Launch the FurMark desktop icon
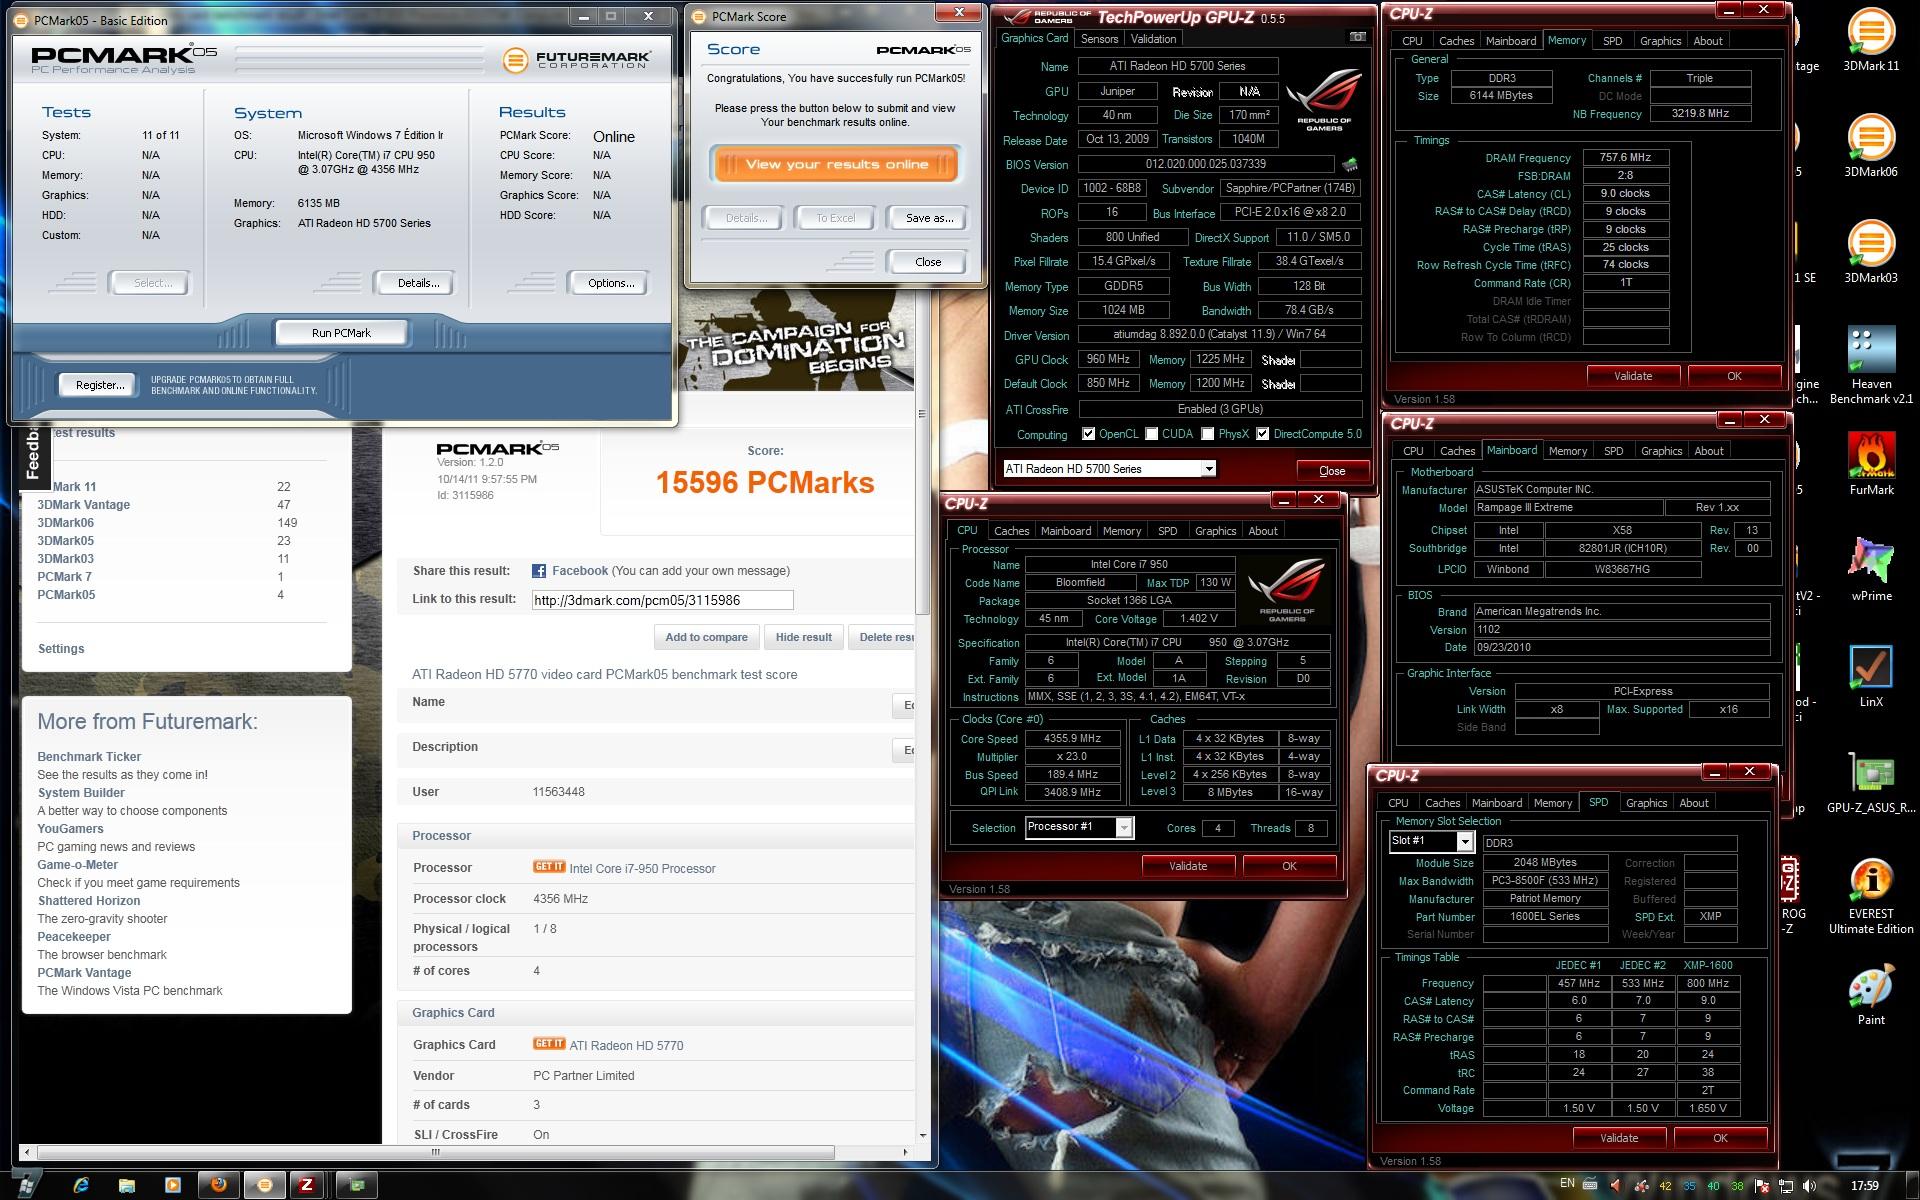This screenshot has width=1920, height=1200. 1871,464
